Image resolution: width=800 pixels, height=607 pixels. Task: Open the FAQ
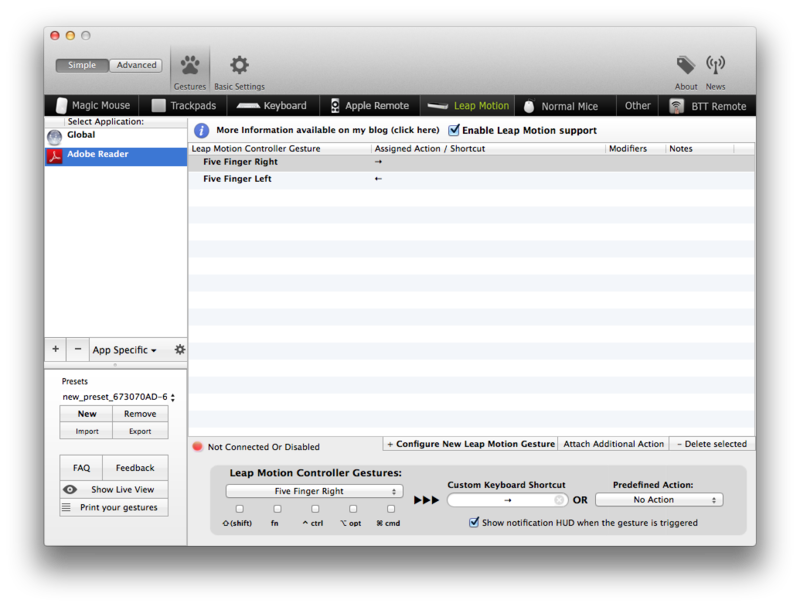point(81,468)
